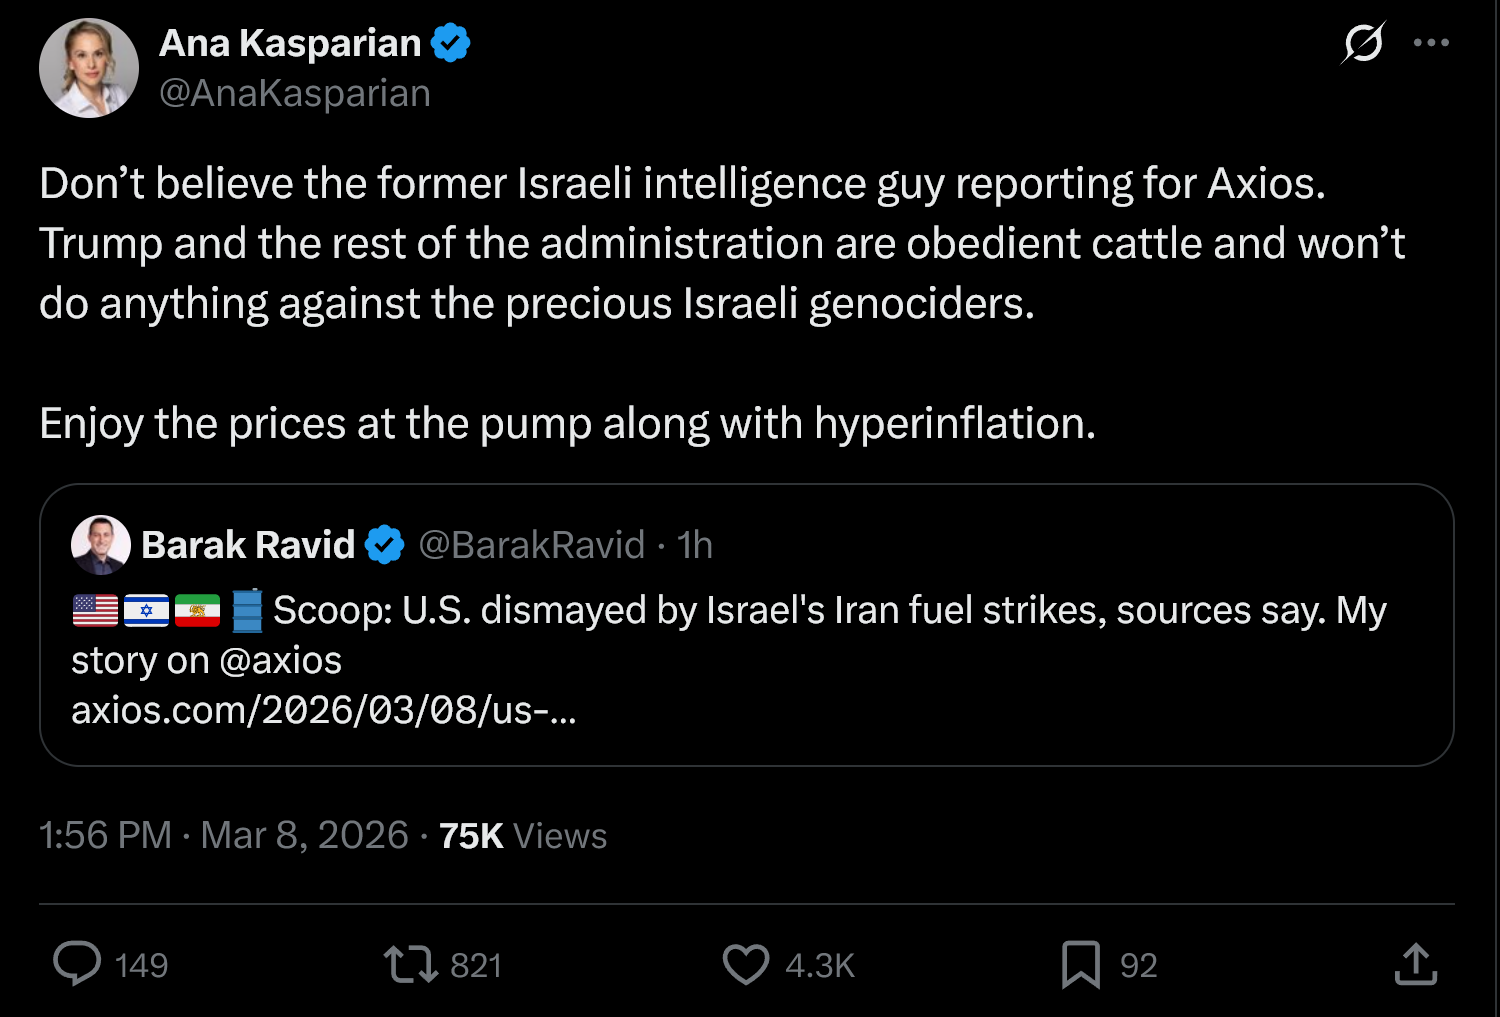Open the @AnaKasparian handle link
Image resolution: width=1500 pixels, height=1017 pixels.
point(295,93)
